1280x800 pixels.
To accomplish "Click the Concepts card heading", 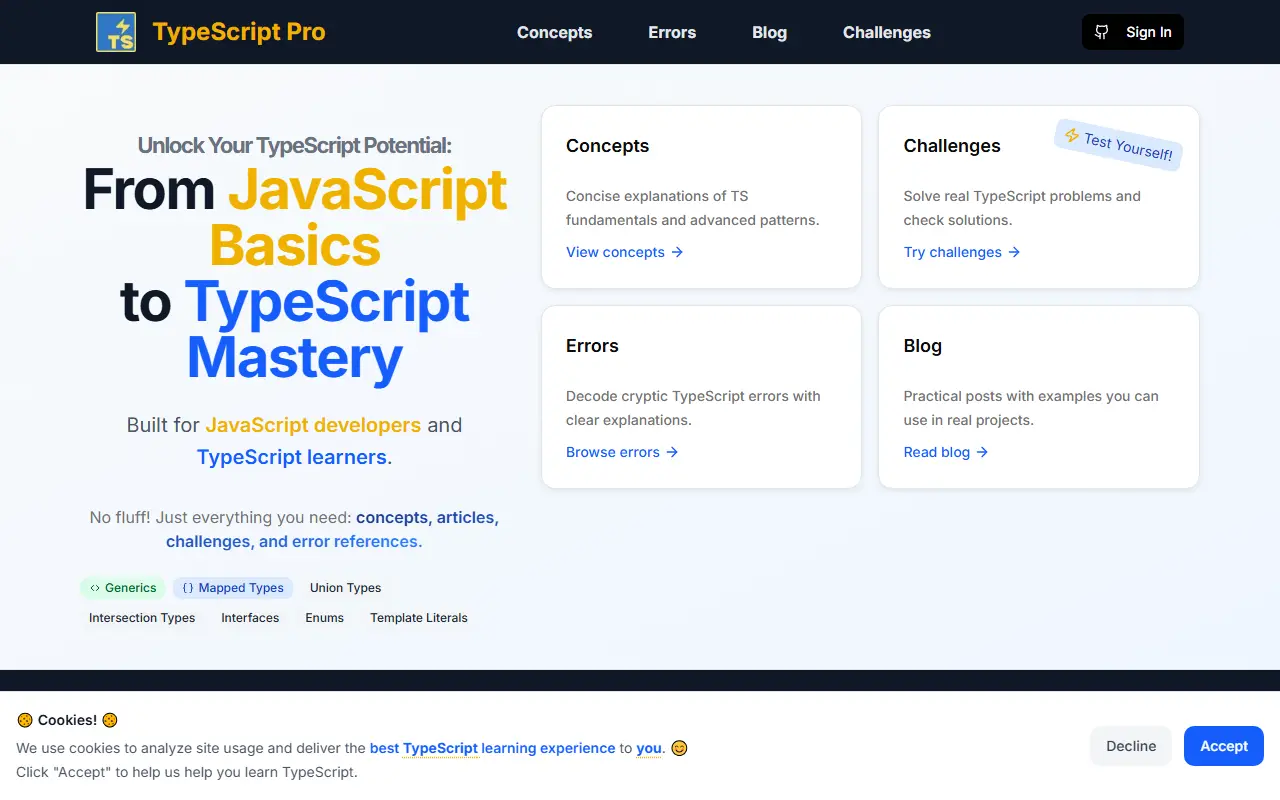I will coord(607,146).
